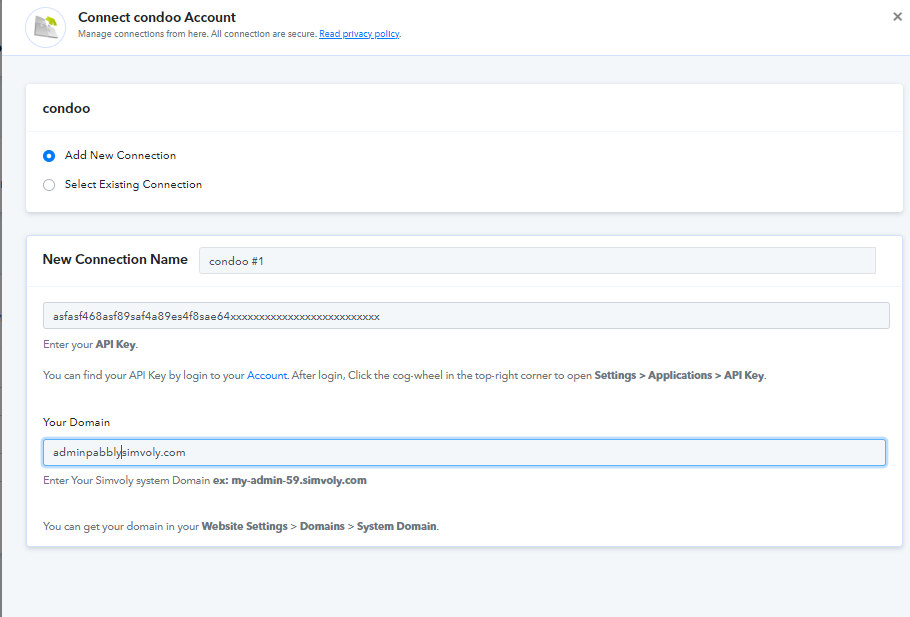Image resolution: width=910 pixels, height=617 pixels.
Task: Open the Read privacy policy link
Action: click(x=359, y=34)
